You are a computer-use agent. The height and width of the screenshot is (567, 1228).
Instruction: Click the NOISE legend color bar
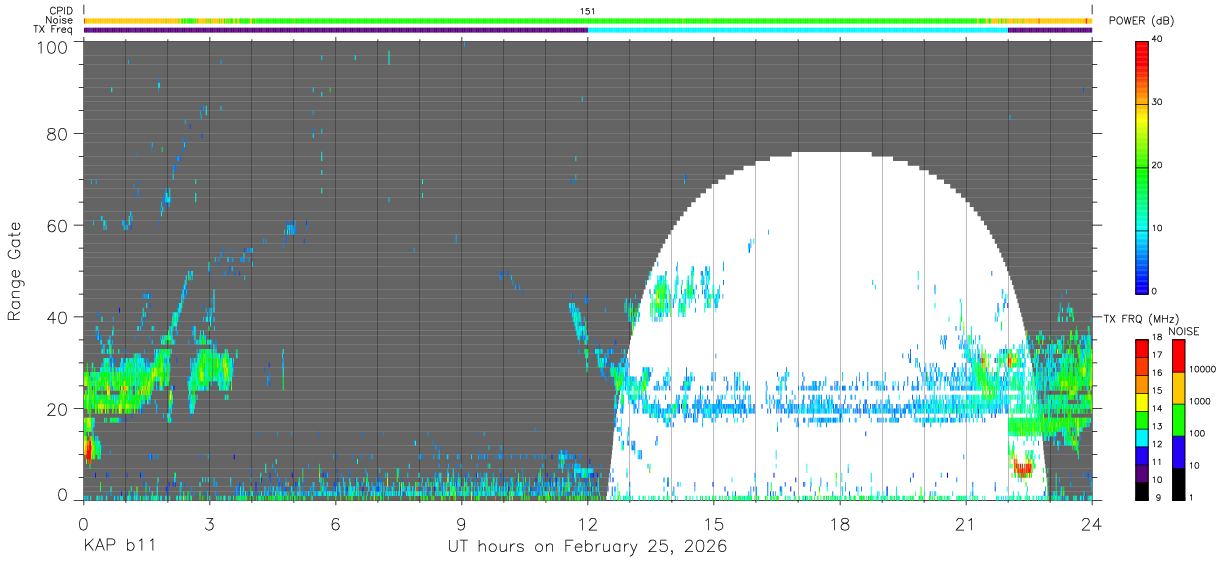point(1177,420)
